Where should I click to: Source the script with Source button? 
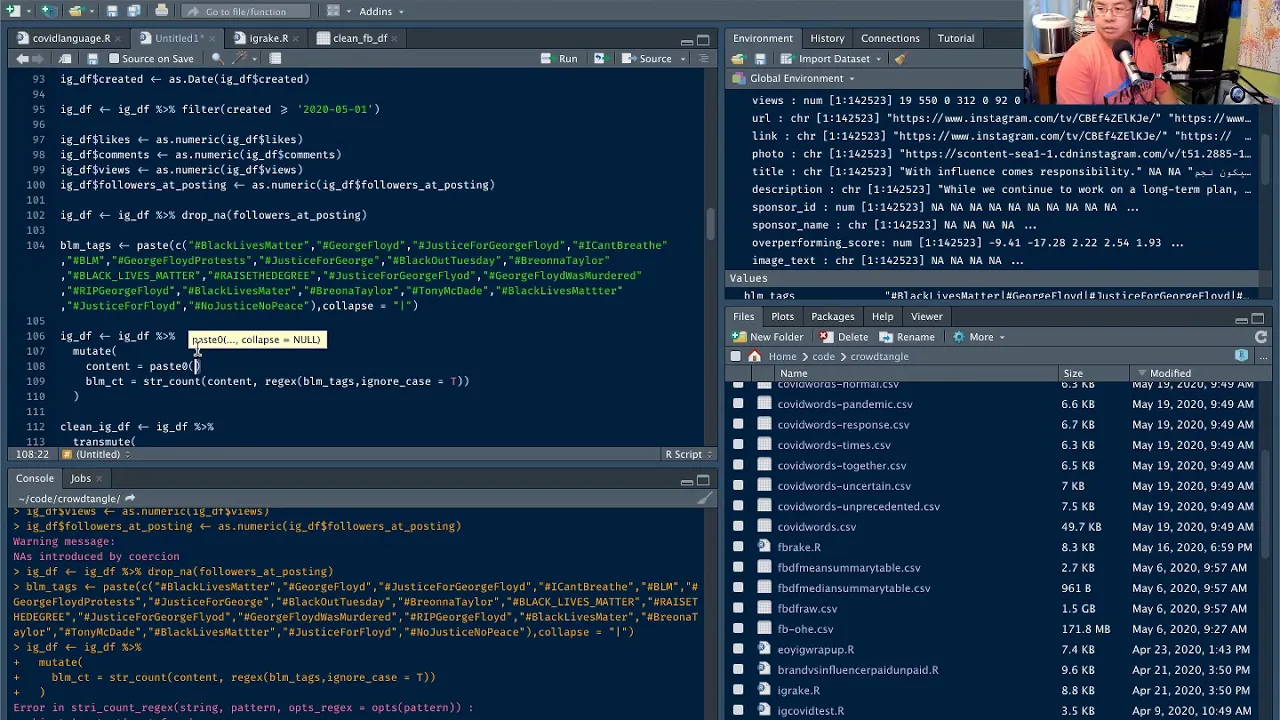click(x=647, y=59)
